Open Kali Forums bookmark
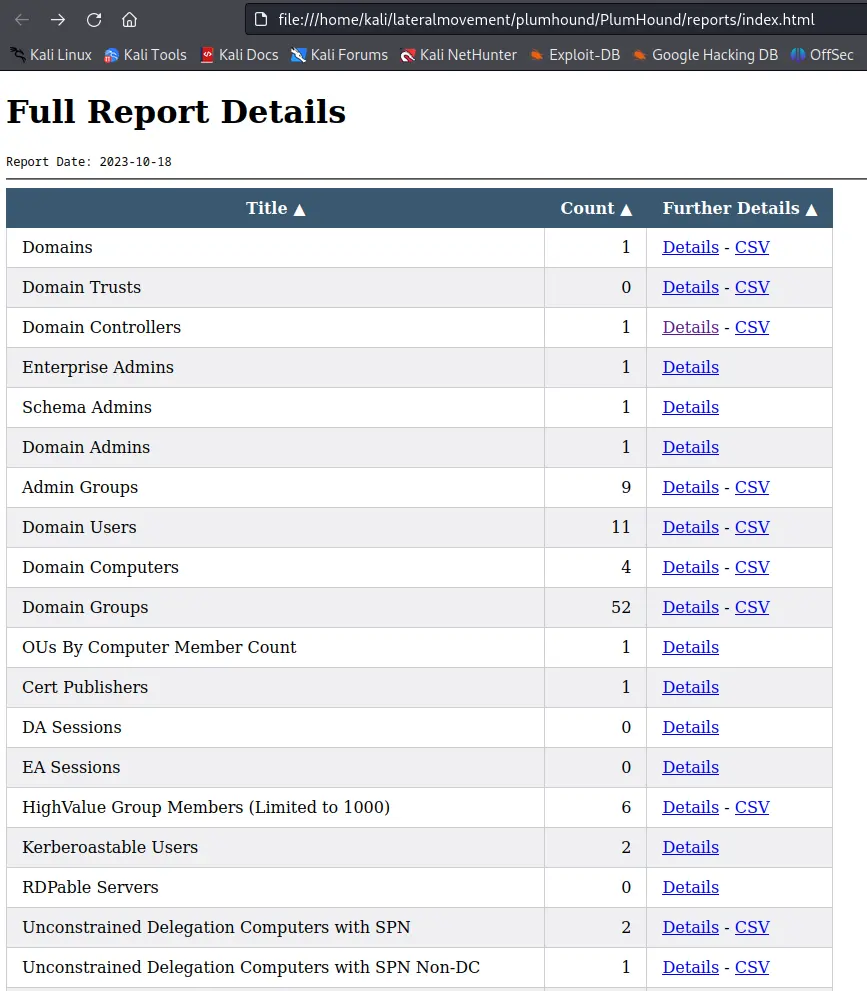Viewport: 867px width, 991px height. [x=339, y=55]
